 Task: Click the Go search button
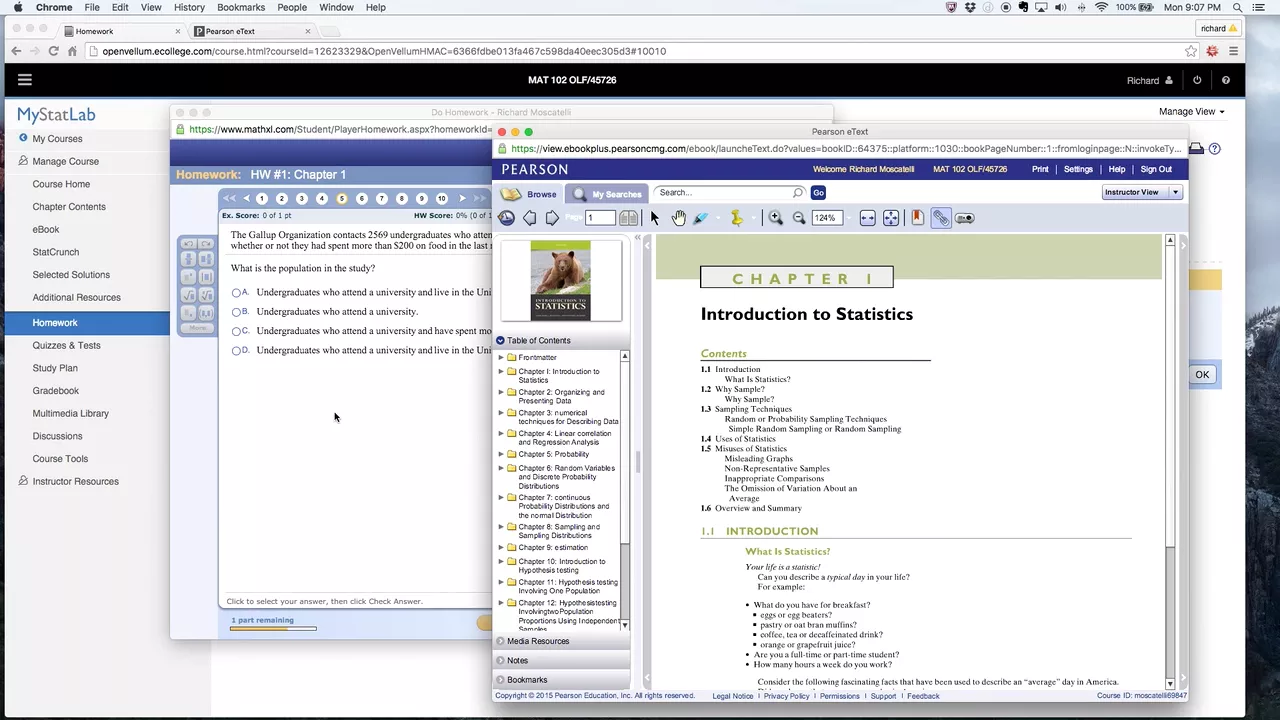[x=818, y=193]
